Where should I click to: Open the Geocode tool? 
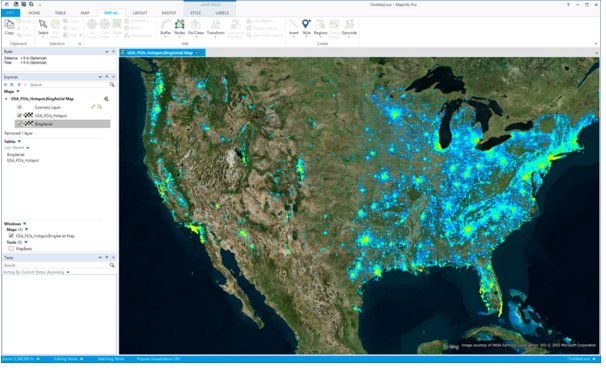coord(349,27)
